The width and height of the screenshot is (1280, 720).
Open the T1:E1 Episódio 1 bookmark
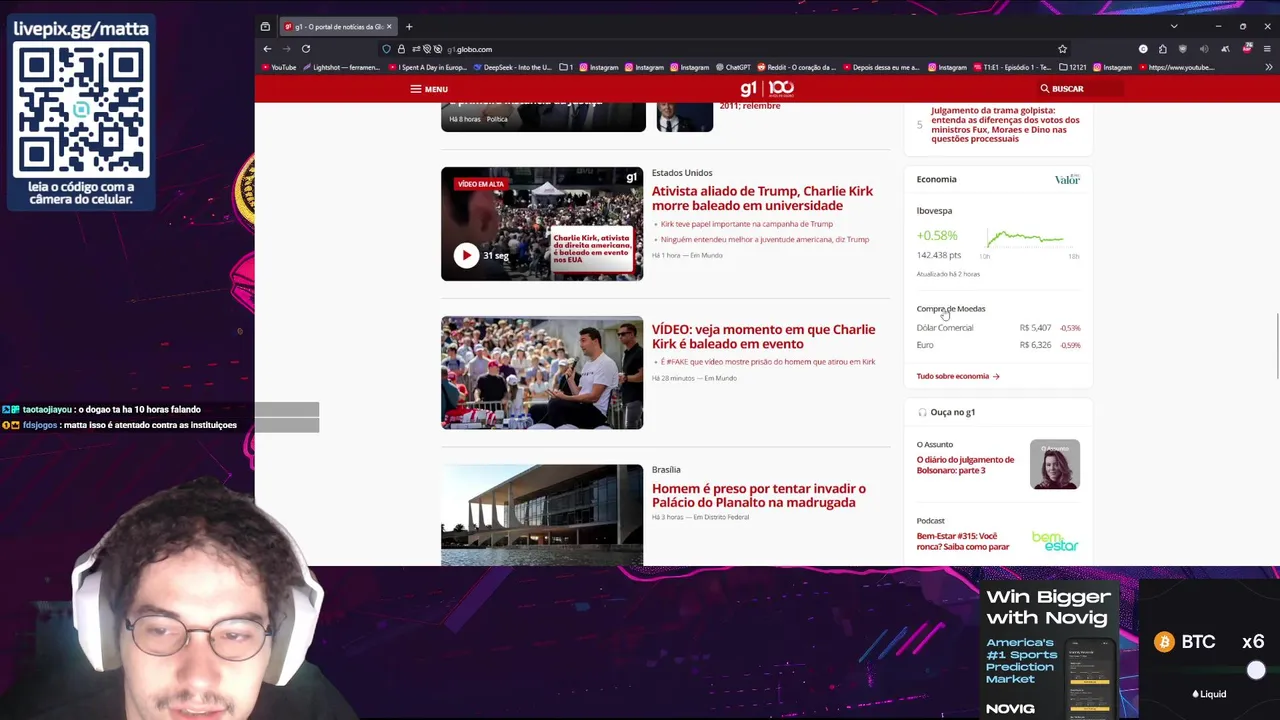[x=1012, y=68]
